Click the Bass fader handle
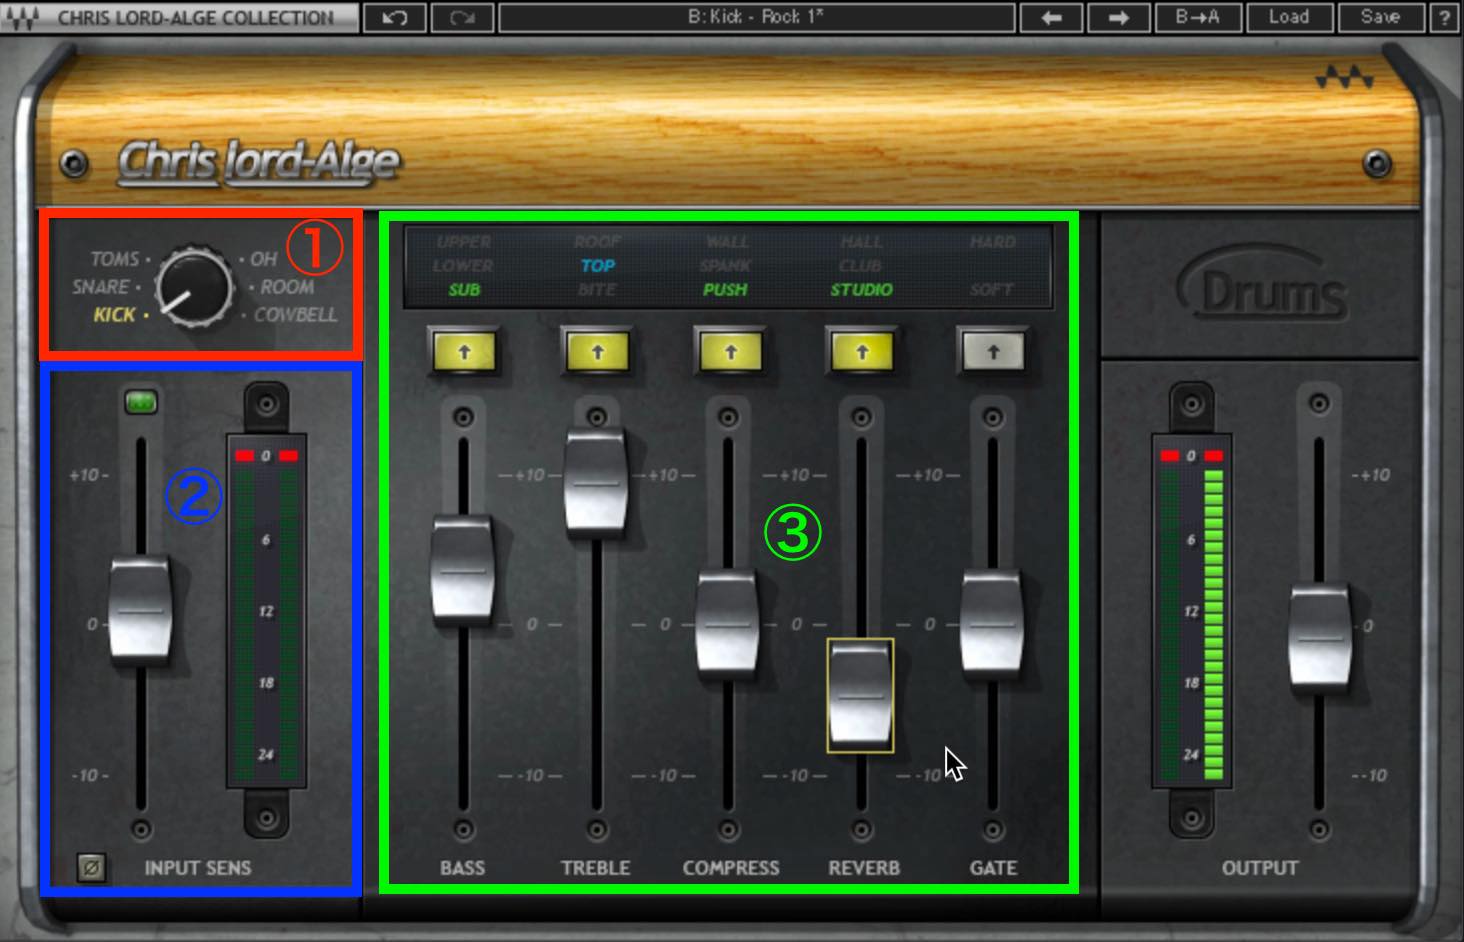This screenshot has height=942, width=1464. [x=462, y=569]
